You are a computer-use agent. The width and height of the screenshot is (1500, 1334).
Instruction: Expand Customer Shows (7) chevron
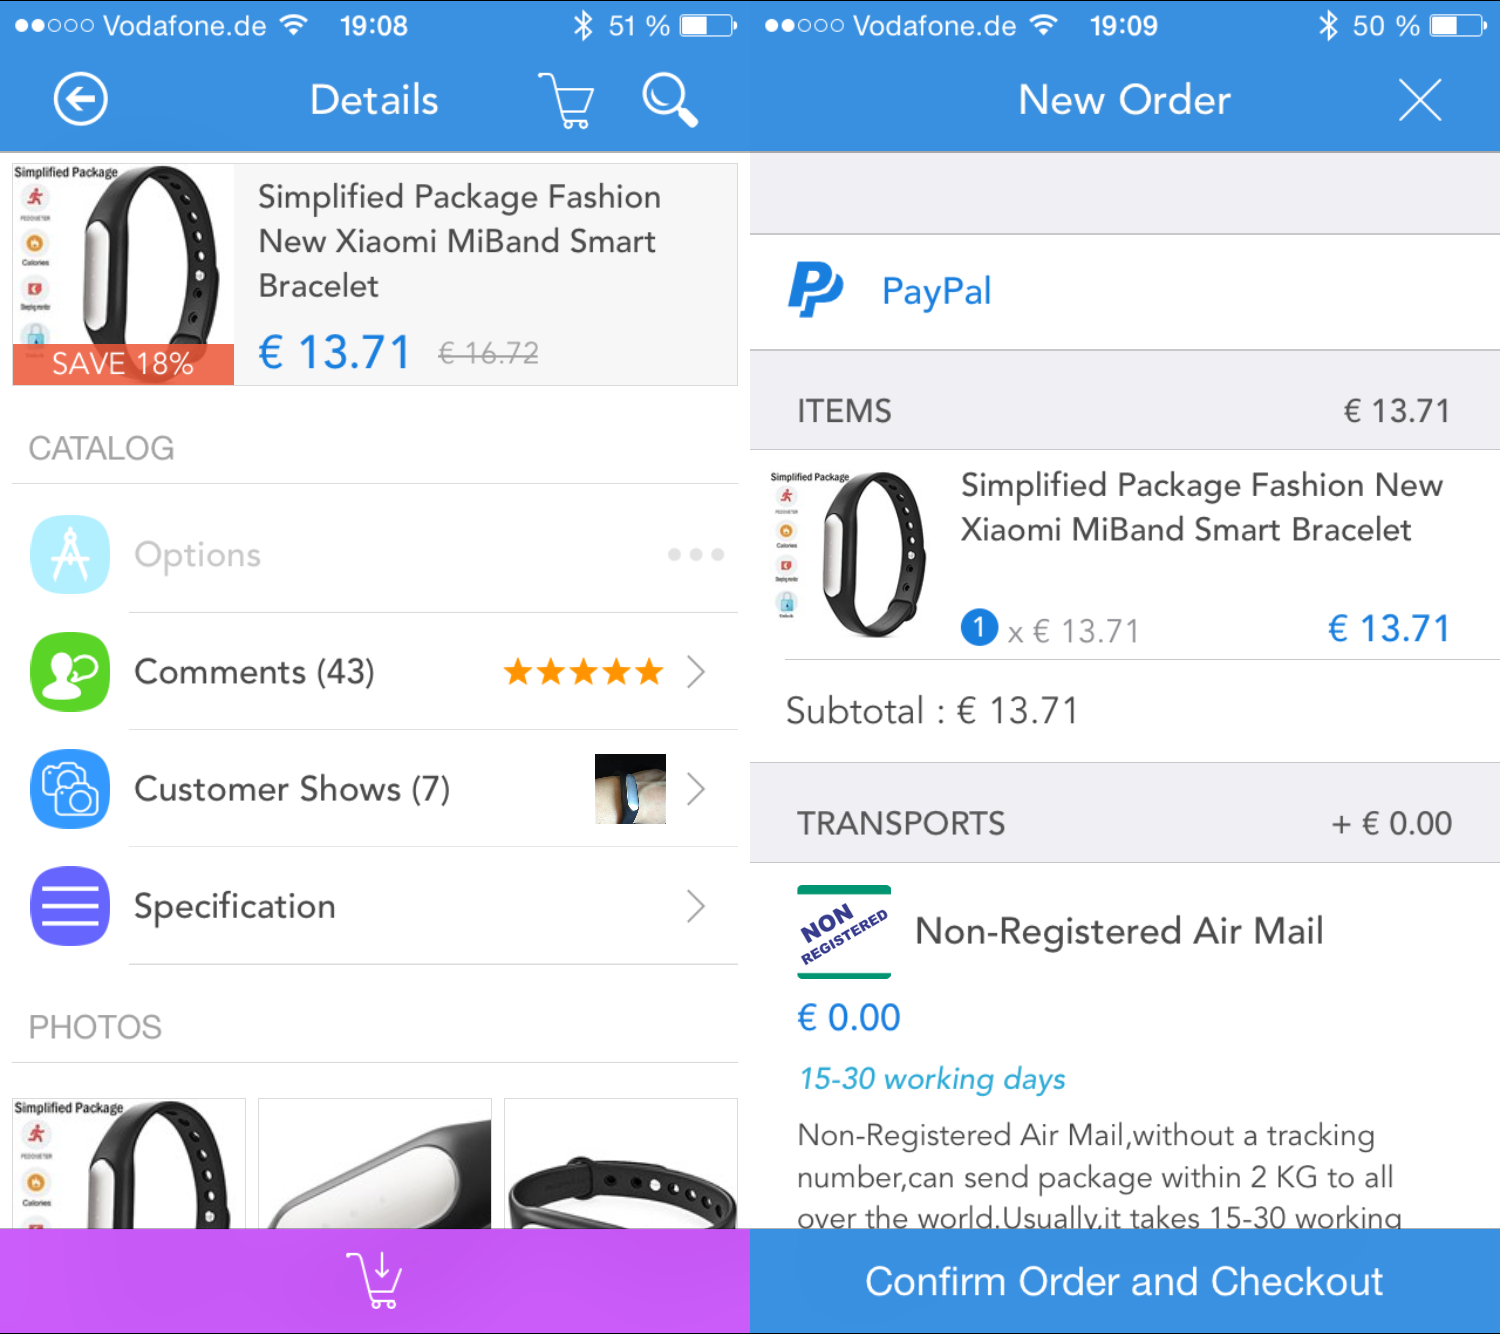[x=697, y=789]
